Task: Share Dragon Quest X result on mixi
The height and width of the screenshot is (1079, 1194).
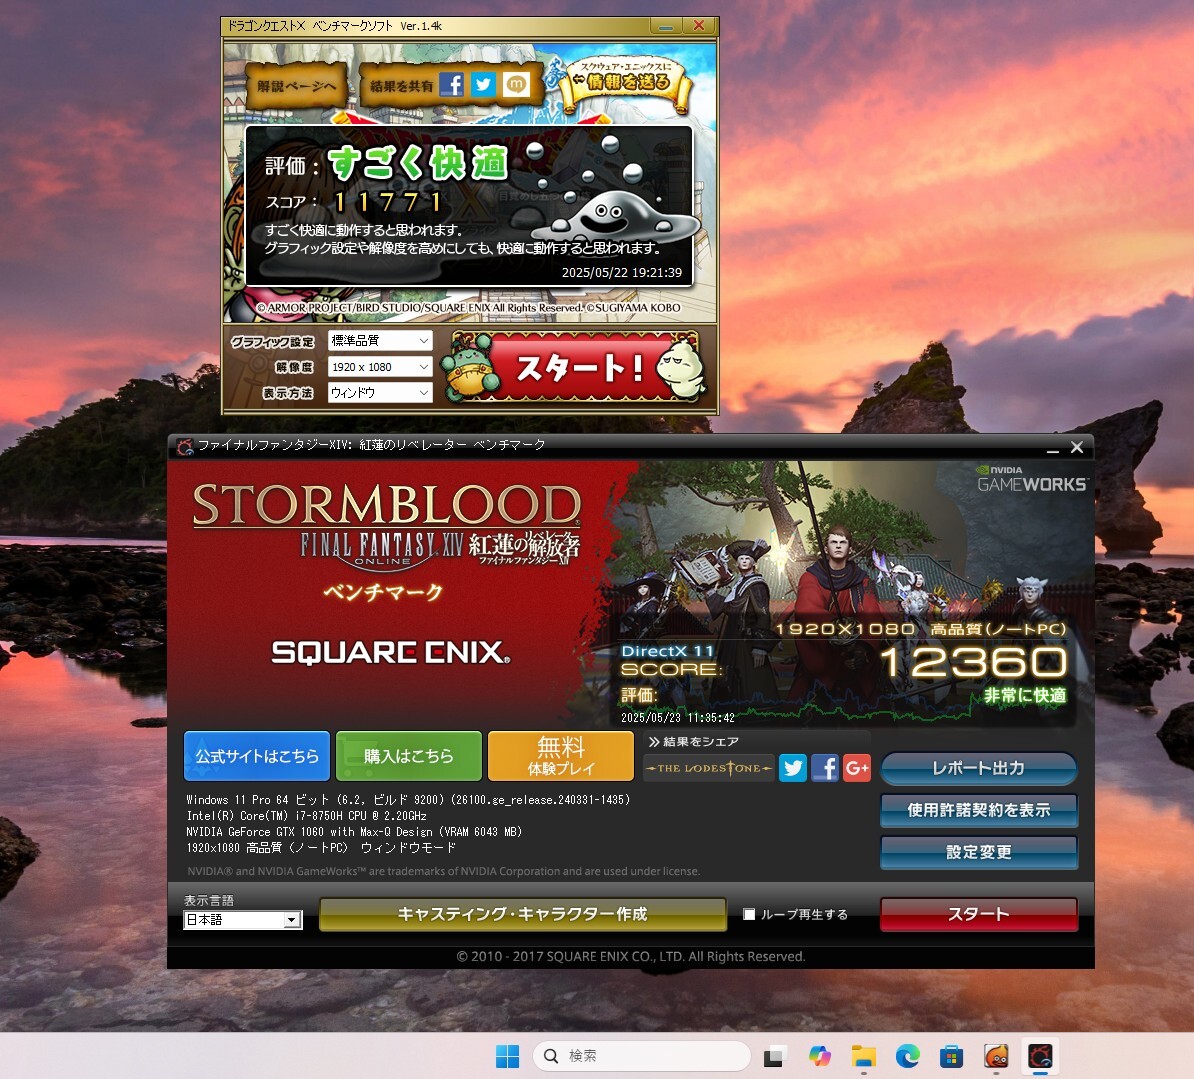Action: click(516, 85)
